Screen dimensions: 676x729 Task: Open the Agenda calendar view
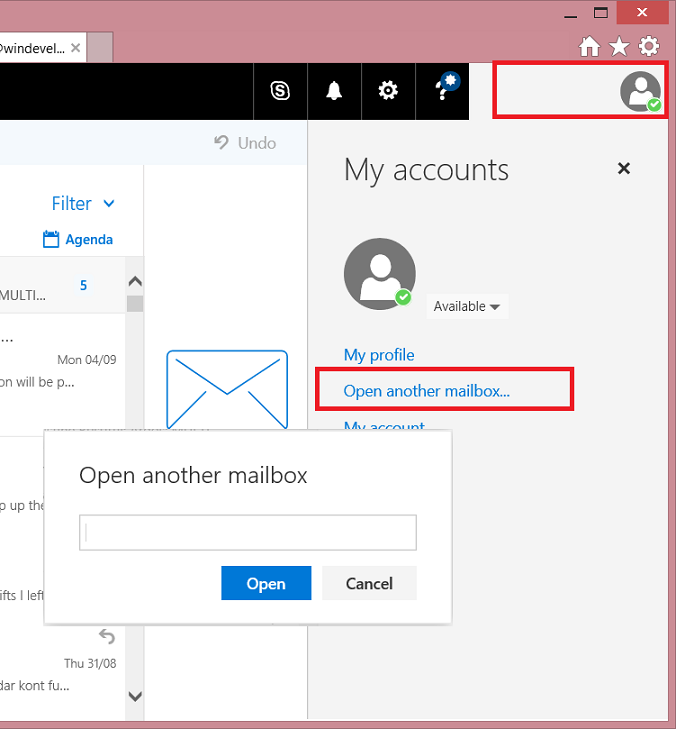tap(78, 239)
